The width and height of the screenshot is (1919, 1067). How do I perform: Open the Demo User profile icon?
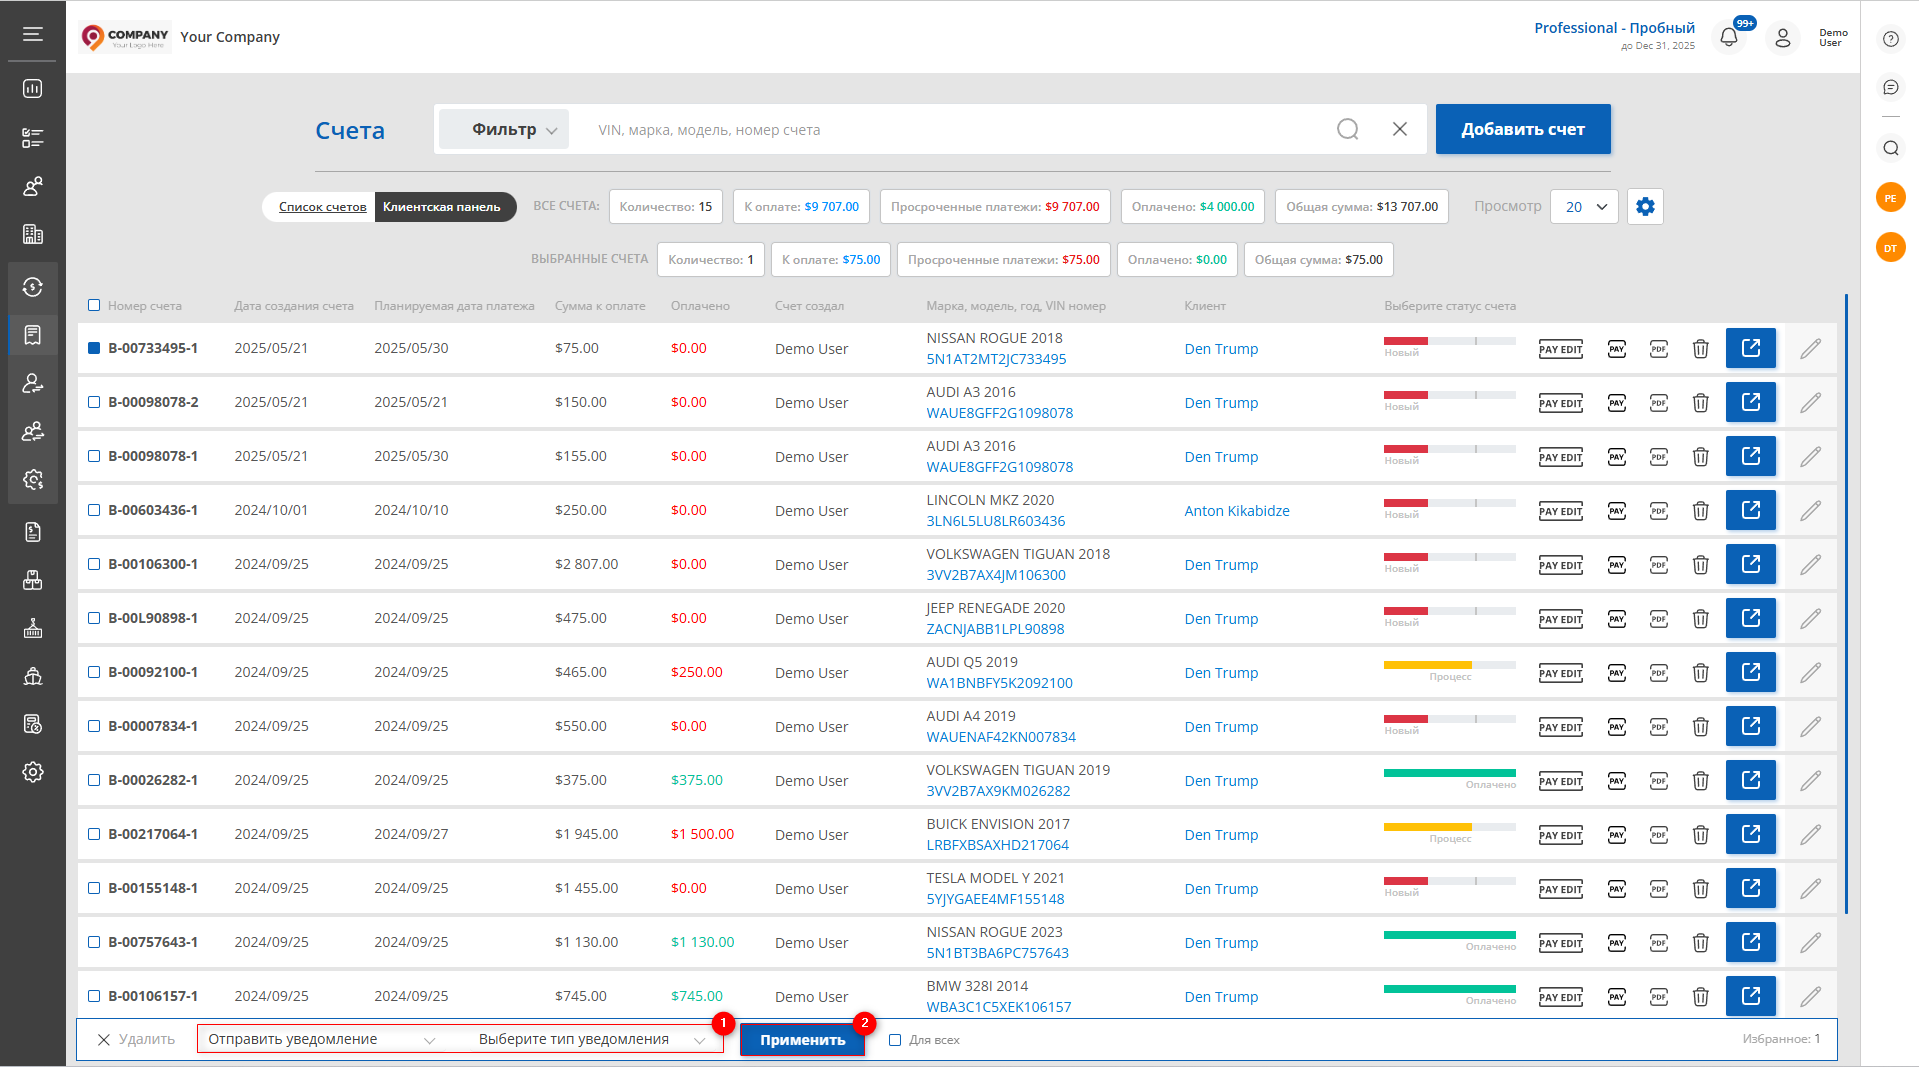pyautogui.click(x=1783, y=38)
